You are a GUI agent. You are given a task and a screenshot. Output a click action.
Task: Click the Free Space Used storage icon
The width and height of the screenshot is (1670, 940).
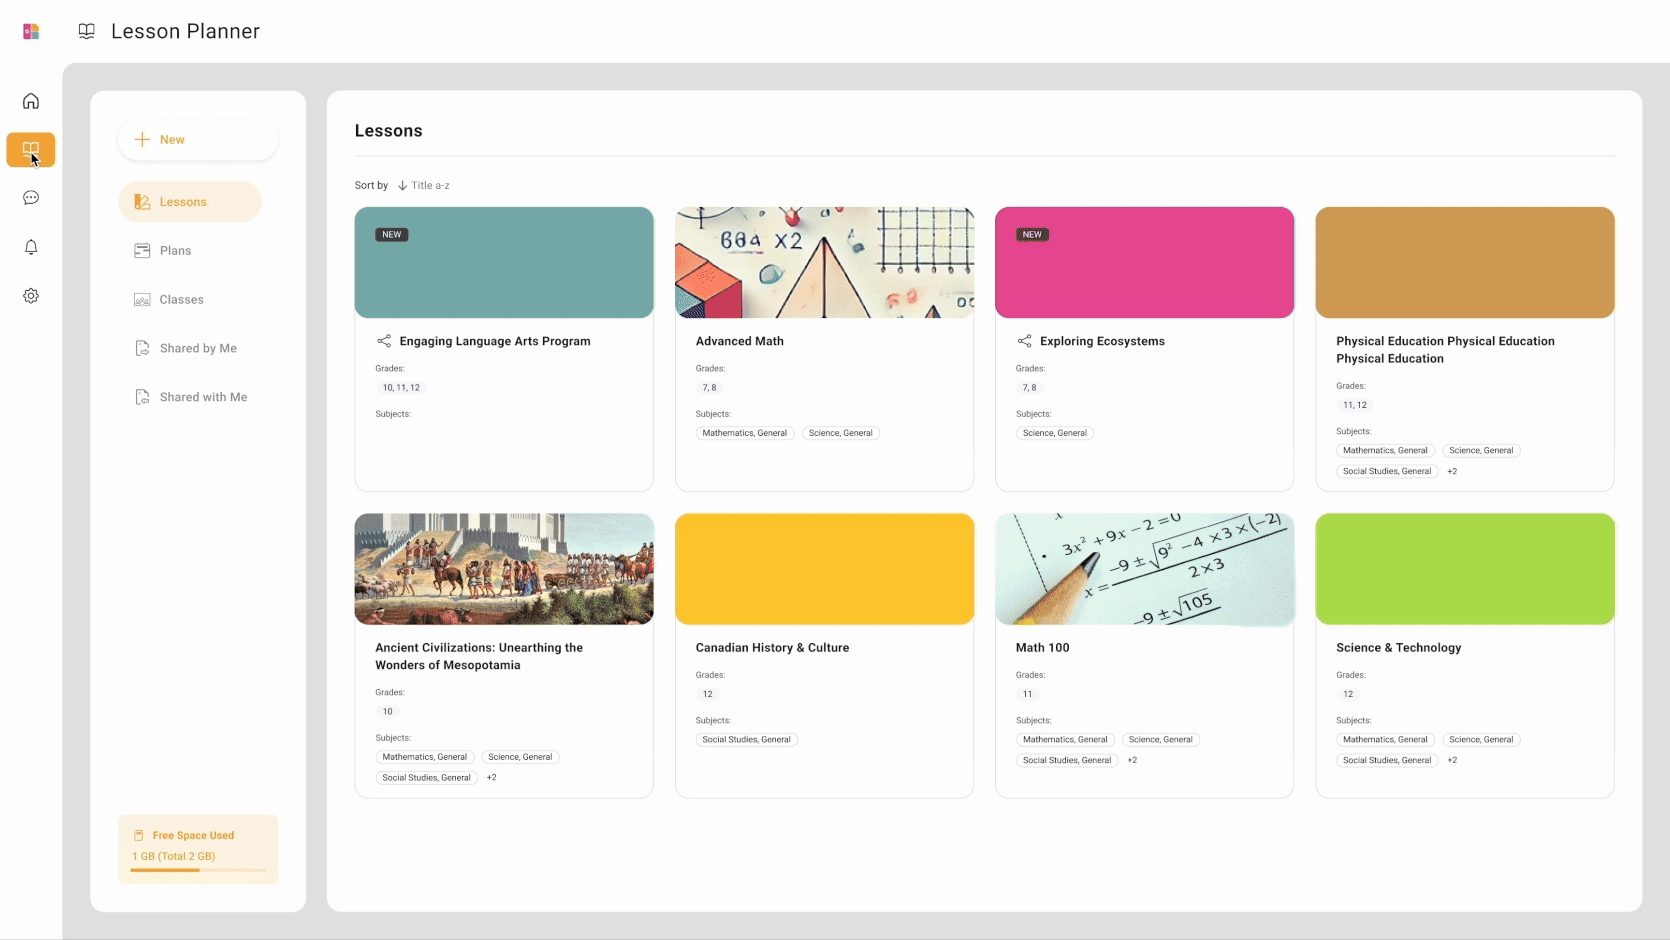139,836
